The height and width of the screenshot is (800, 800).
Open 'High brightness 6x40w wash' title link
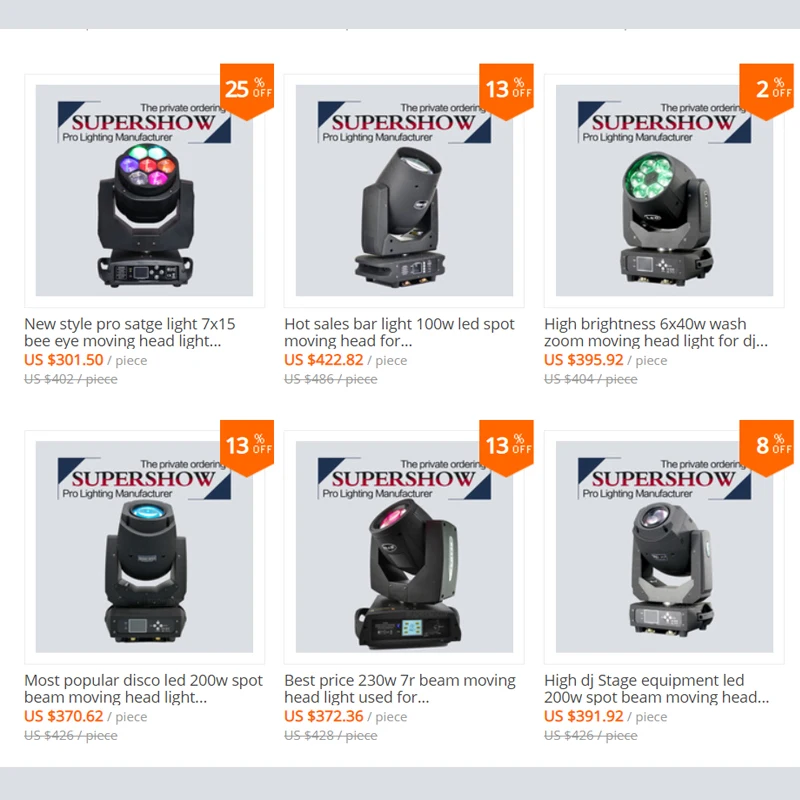coord(656,332)
